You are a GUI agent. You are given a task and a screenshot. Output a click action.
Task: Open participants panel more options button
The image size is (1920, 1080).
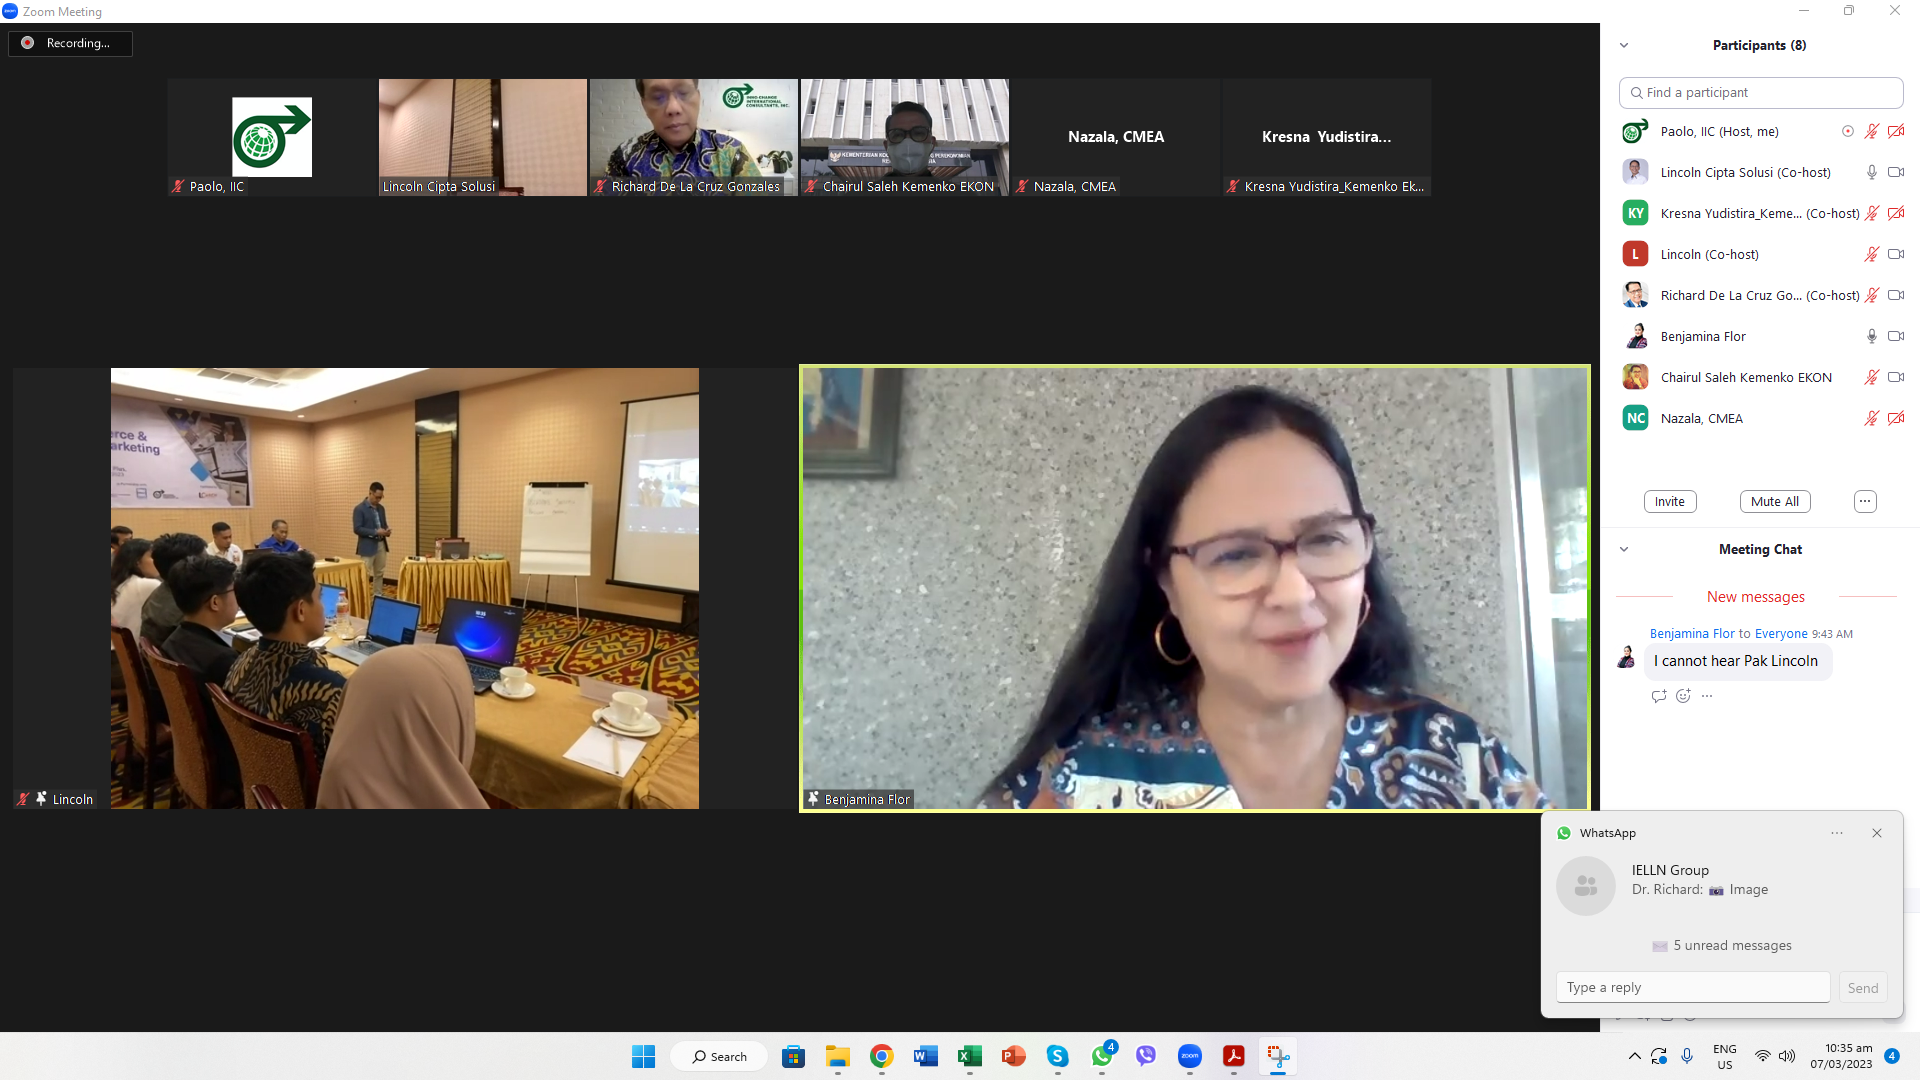pos(1865,501)
